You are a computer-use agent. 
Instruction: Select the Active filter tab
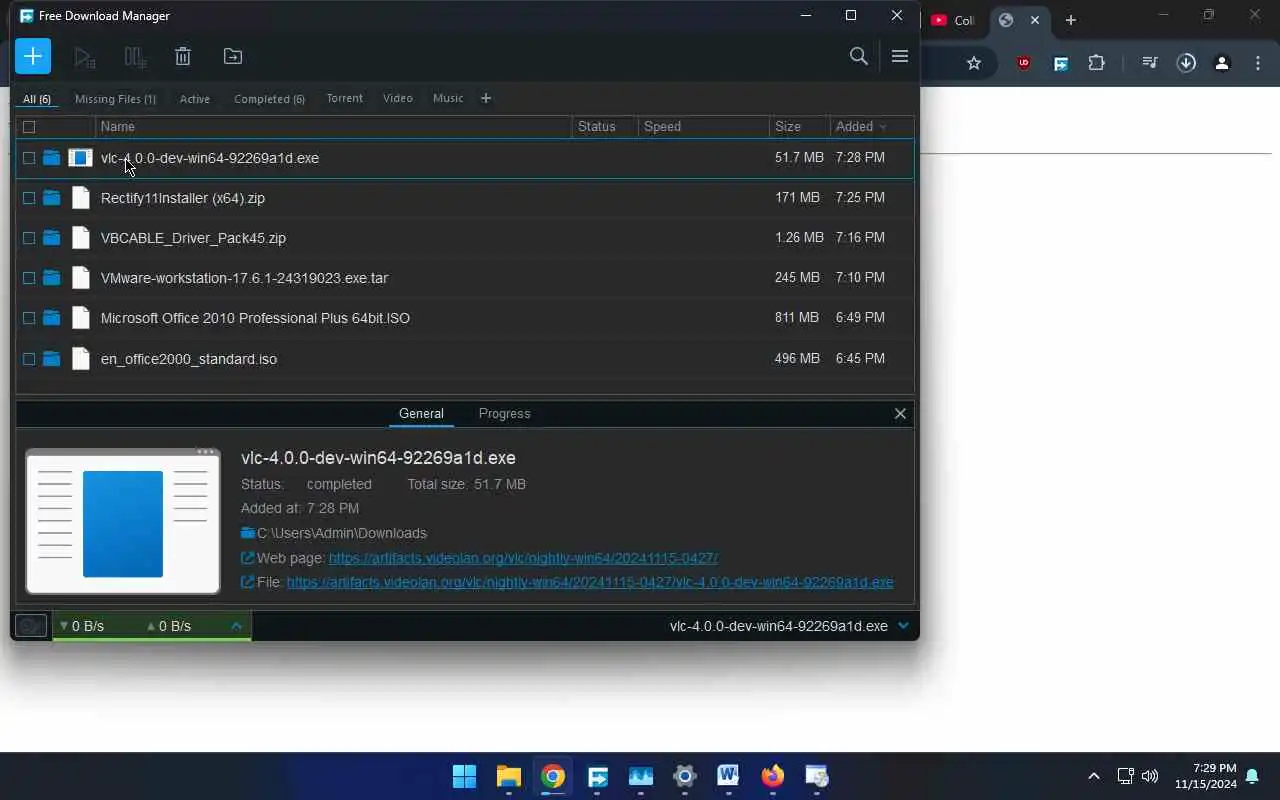195,99
